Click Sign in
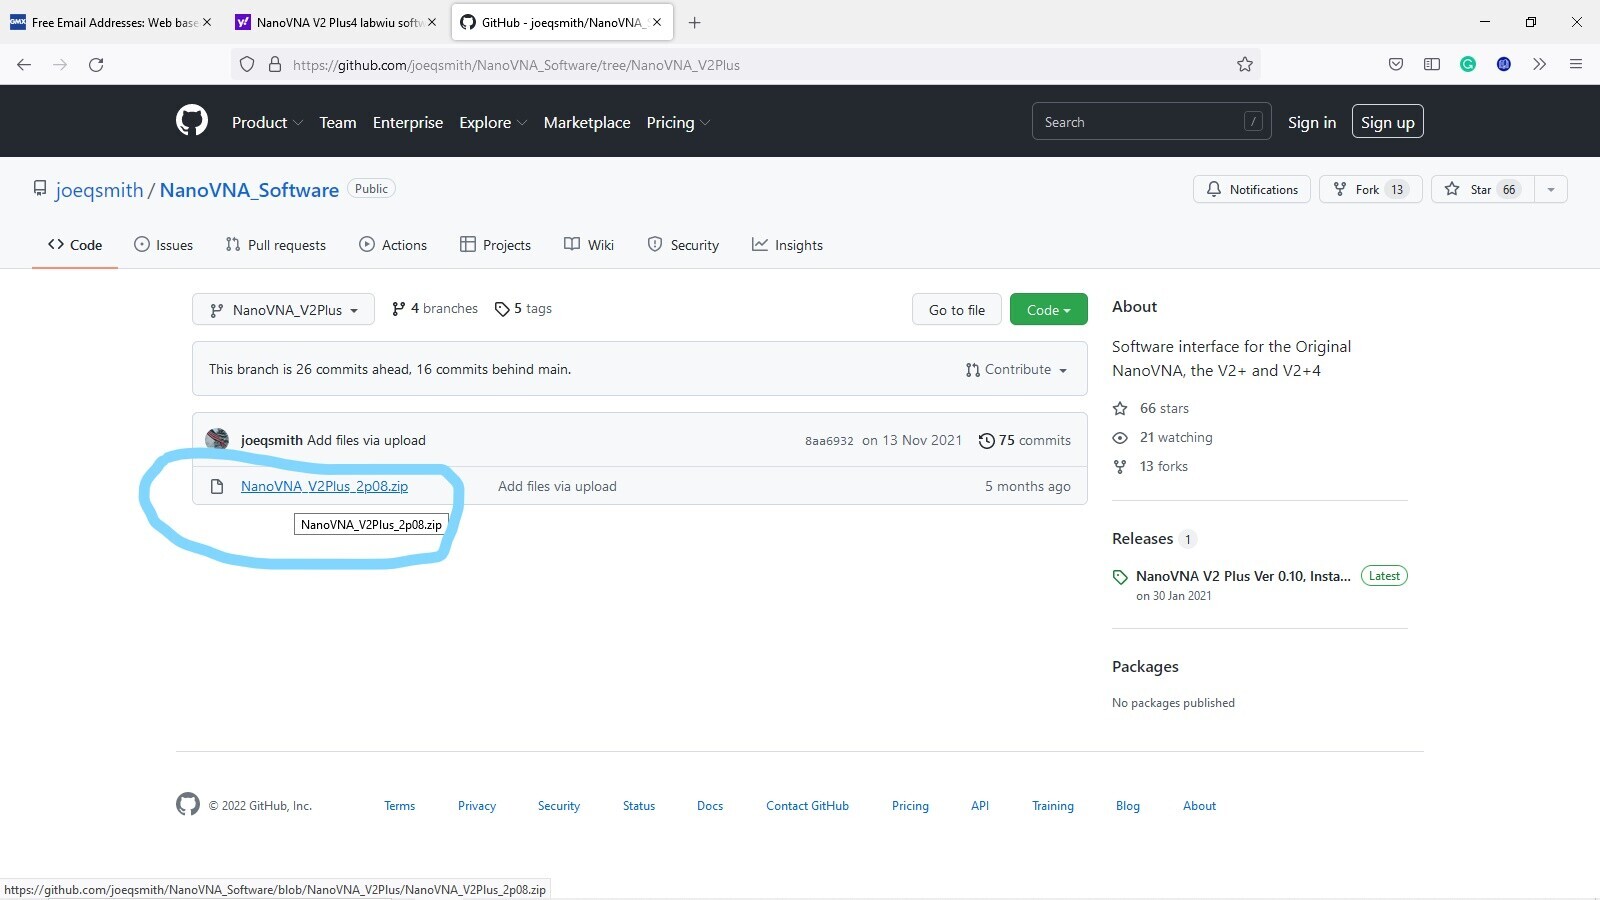This screenshot has width=1600, height=900. [x=1312, y=122]
